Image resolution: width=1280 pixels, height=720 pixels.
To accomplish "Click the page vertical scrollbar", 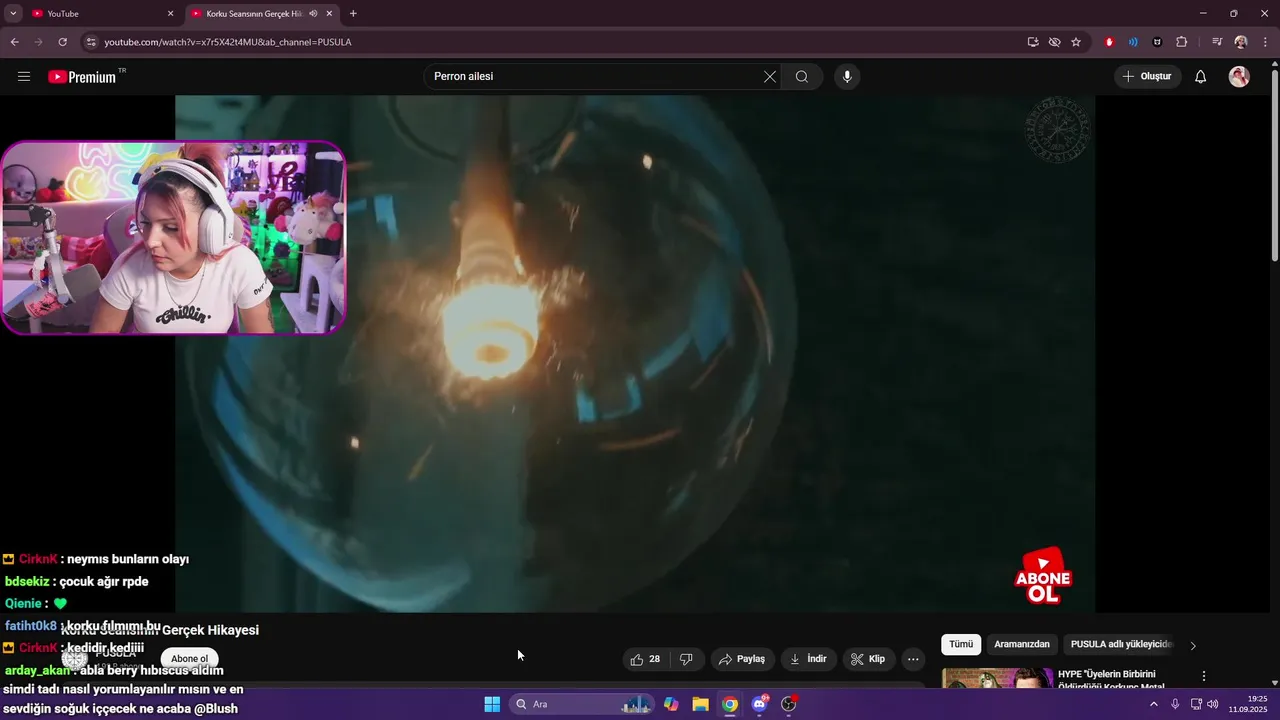I will tap(1274, 165).
